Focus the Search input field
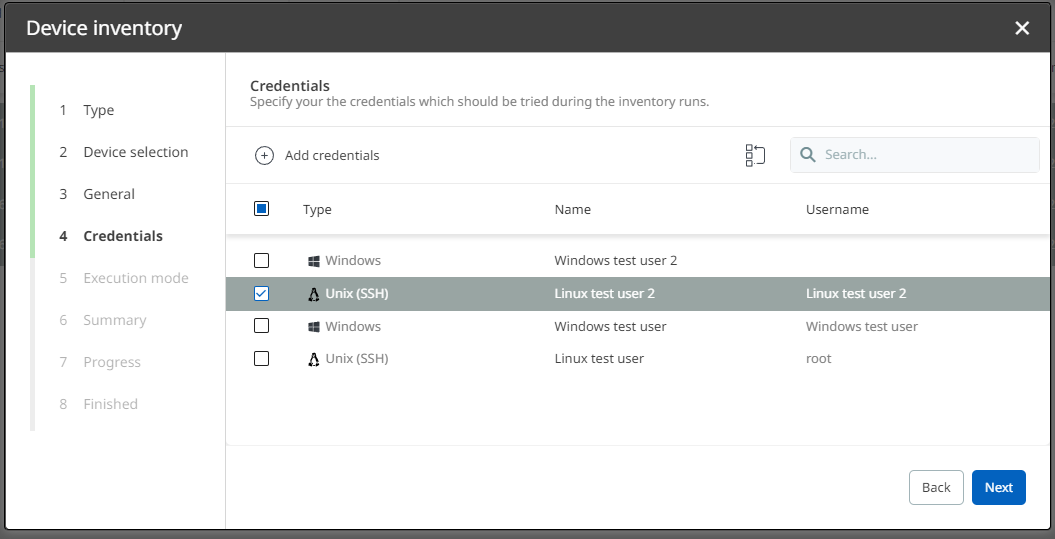The image size is (1055, 539). 925,155
